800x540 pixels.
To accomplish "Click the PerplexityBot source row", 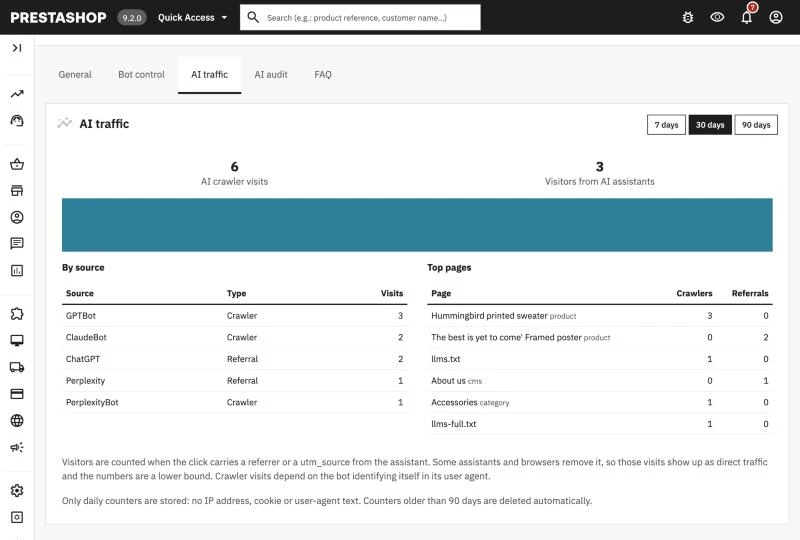I will pos(235,402).
